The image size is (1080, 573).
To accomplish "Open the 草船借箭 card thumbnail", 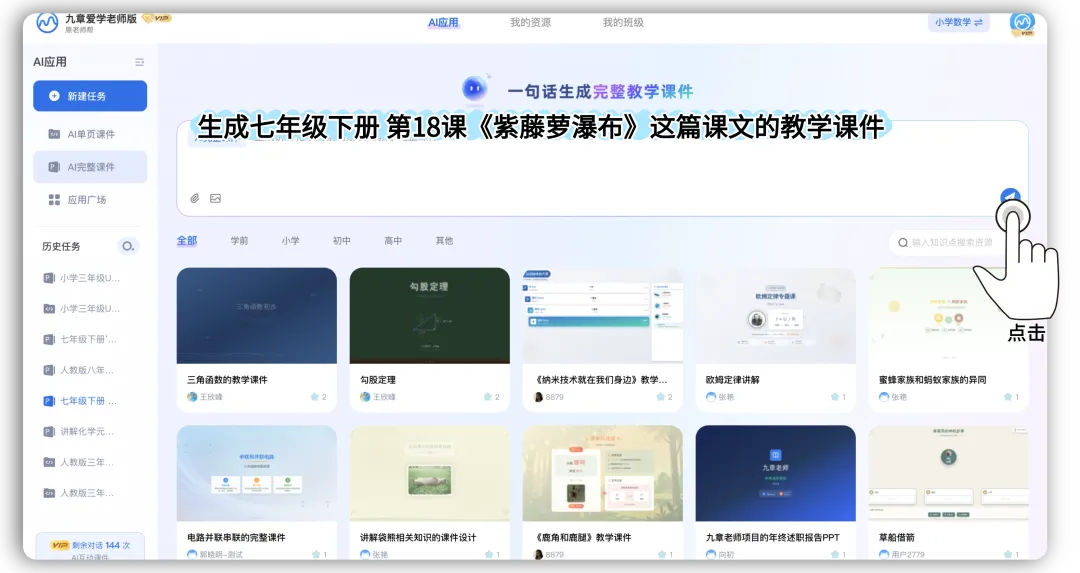I will pos(948,473).
